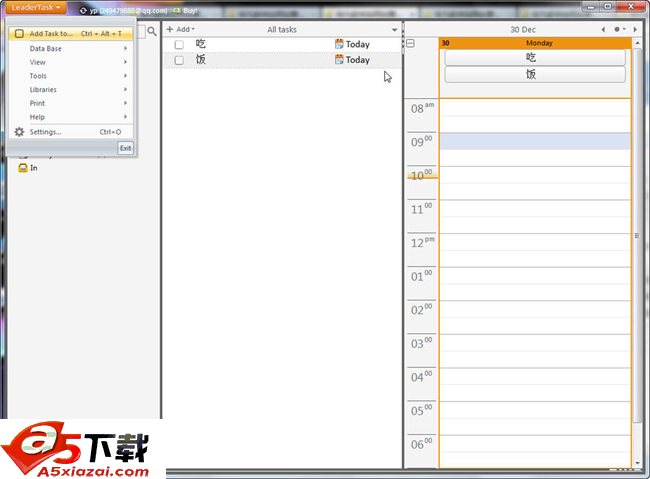Click the calendar vertical scrollbar
Image resolution: width=650 pixels, height=479 pixels.
(x=637, y=235)
